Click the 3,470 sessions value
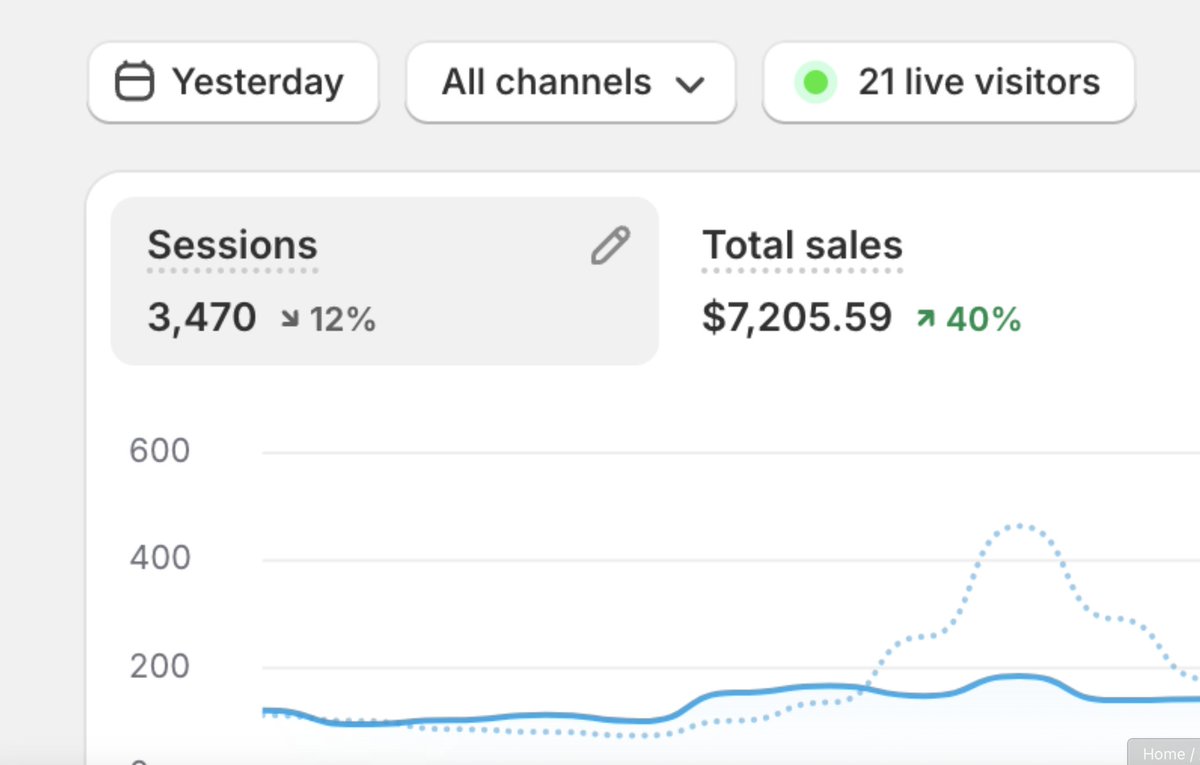The height and width of the screenshot is (765, 1200). click(203, 318)
